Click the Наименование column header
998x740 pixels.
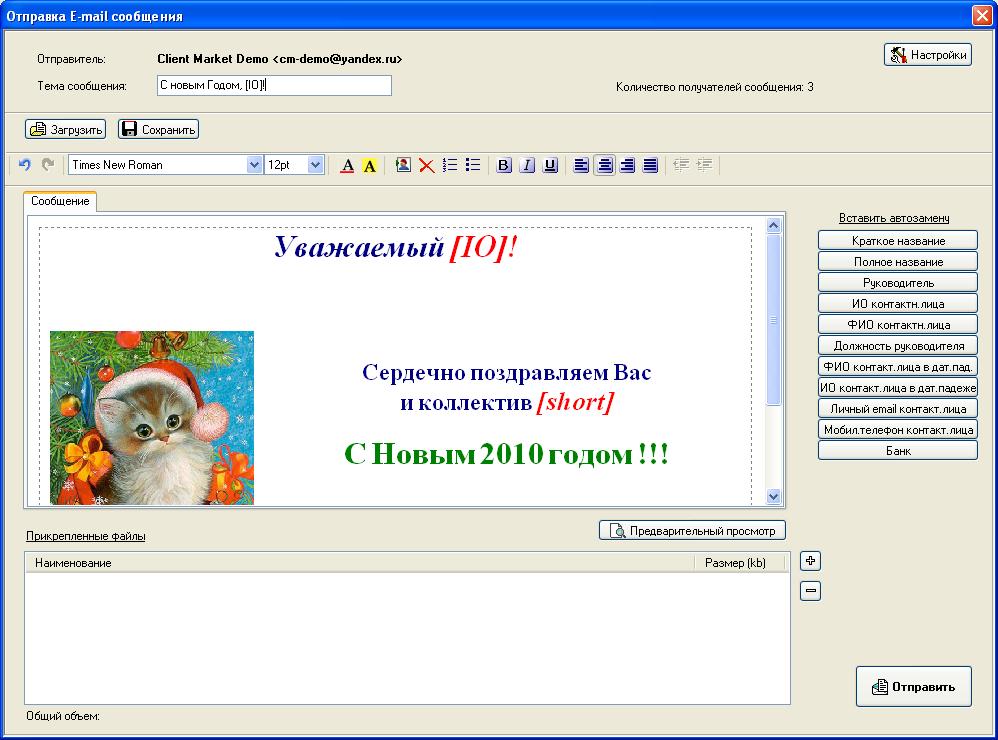pyautogui.click(x=360, y=562)
